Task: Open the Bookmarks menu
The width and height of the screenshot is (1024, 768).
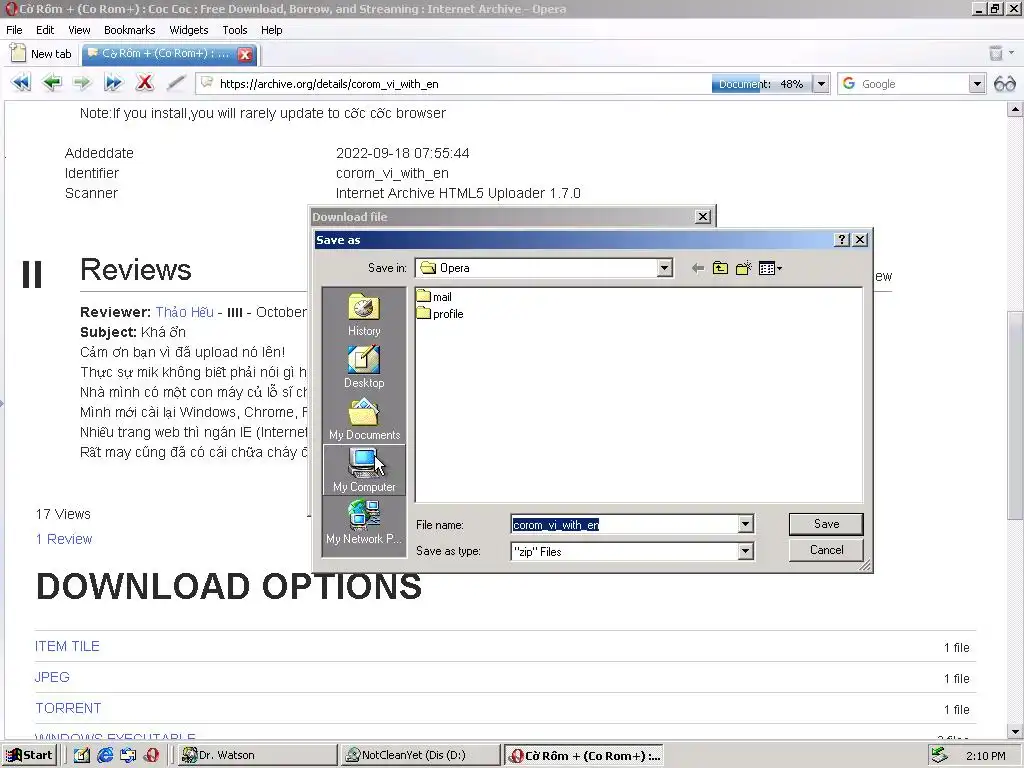Action: [x=129, y=30]
